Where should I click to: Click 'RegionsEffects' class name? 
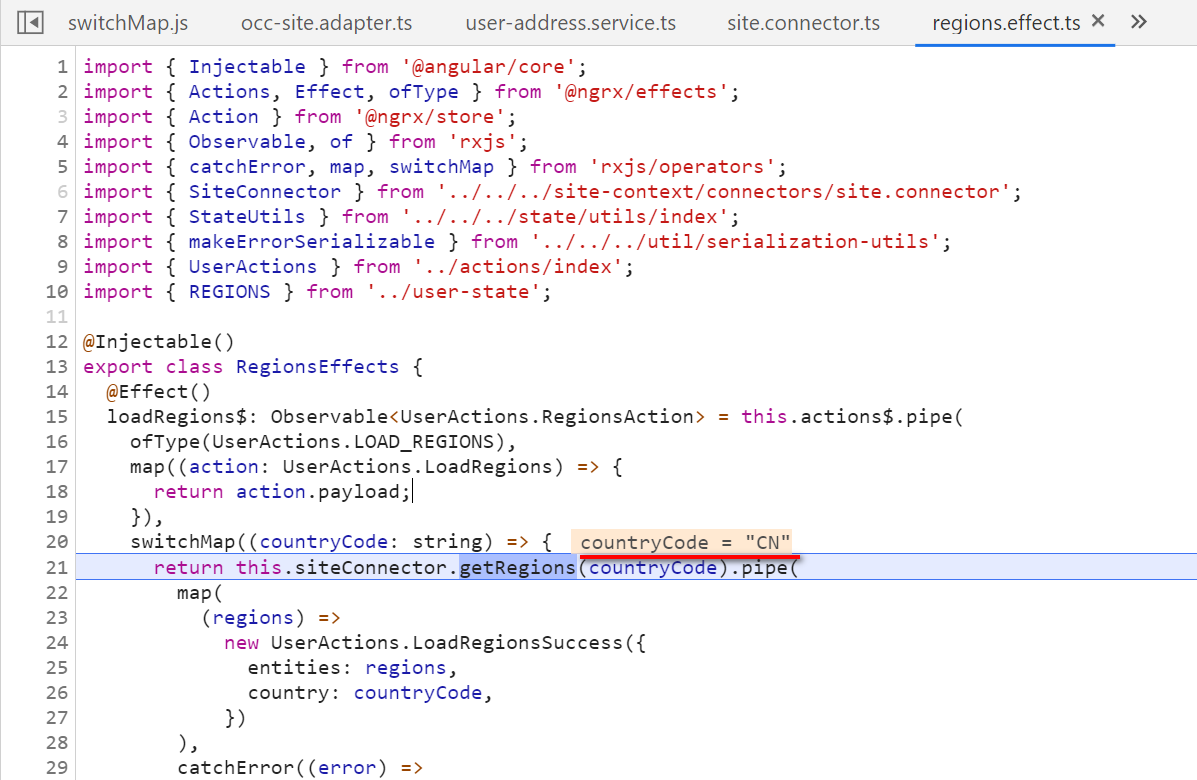[318, 366]
